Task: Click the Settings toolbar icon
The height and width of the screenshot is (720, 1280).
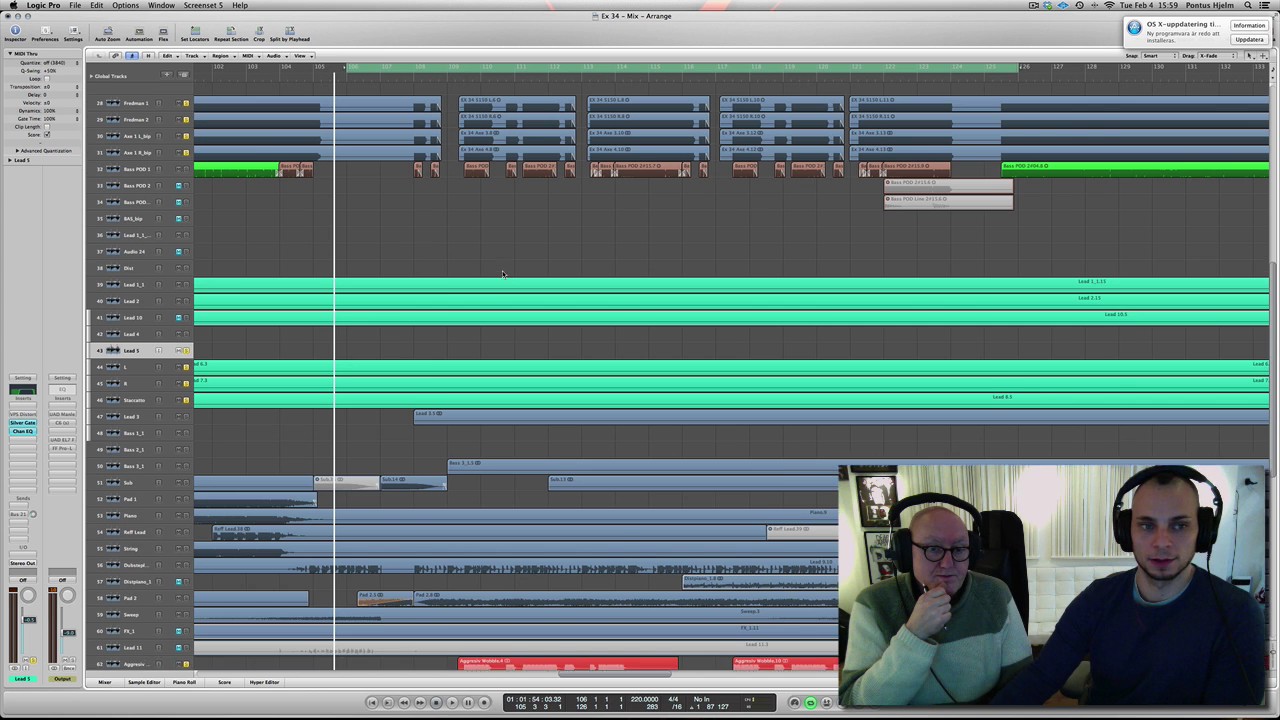Action: pos(73,33)
